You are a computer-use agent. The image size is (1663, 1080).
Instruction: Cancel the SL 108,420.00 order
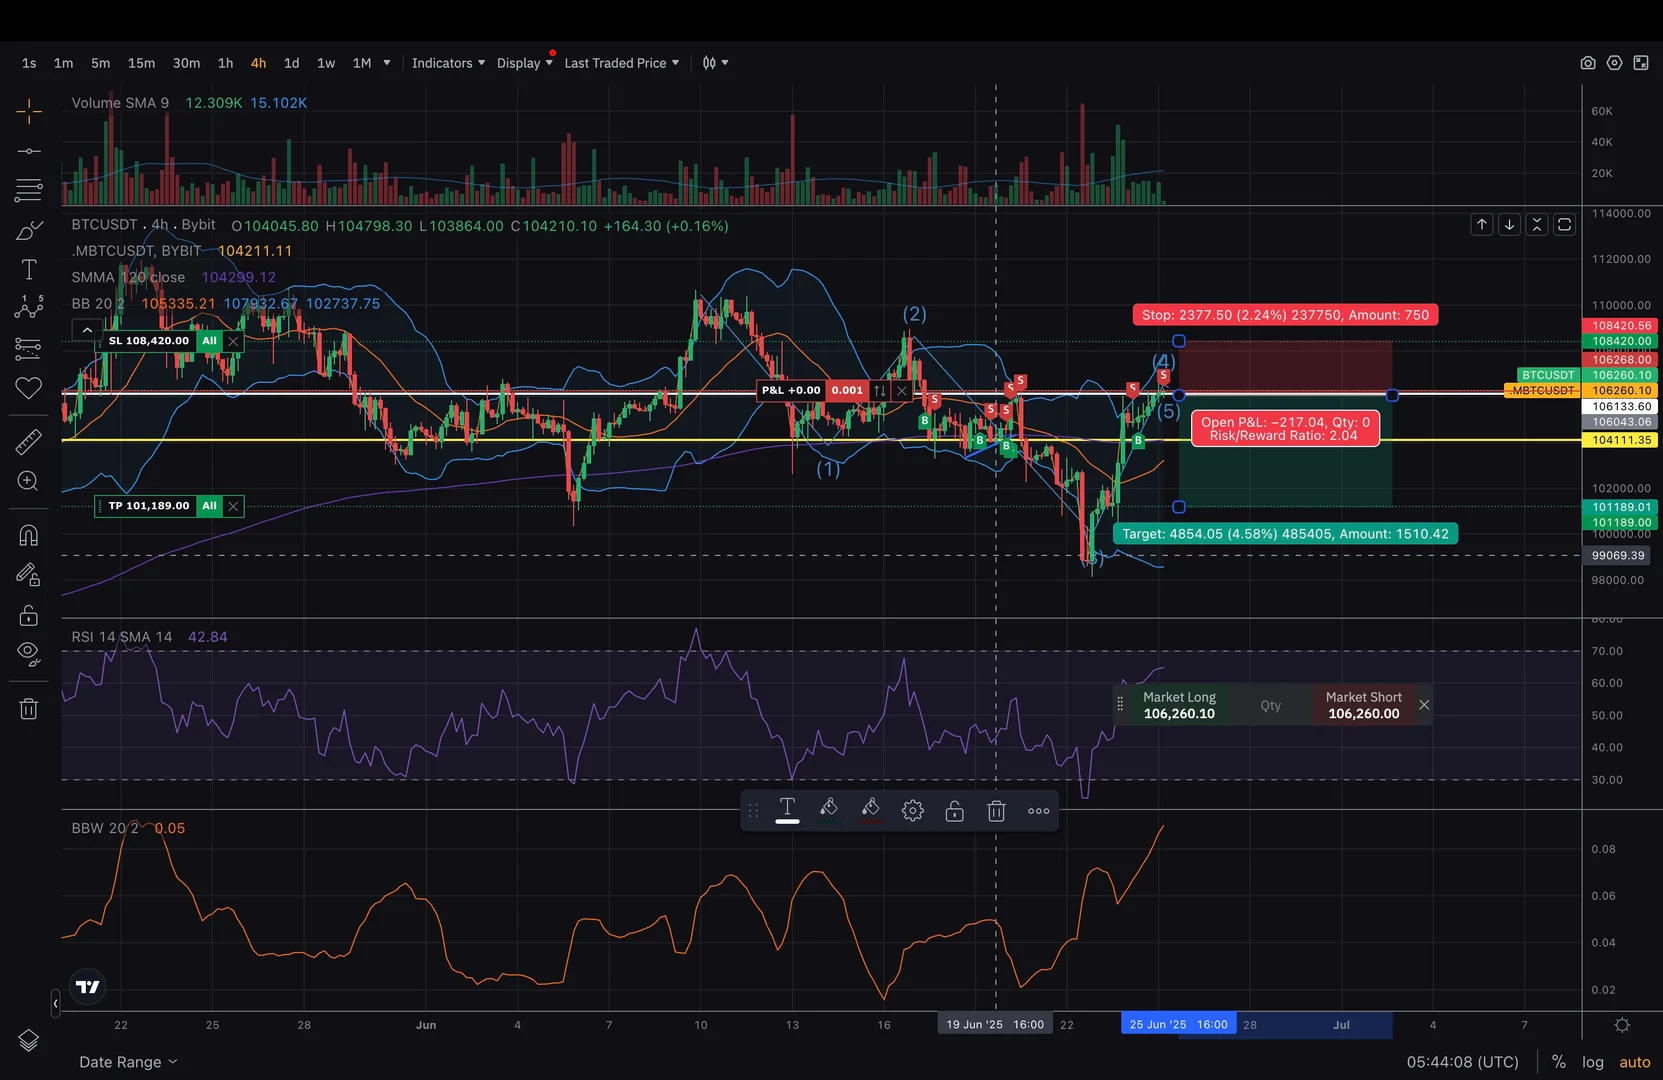point(233,341)
